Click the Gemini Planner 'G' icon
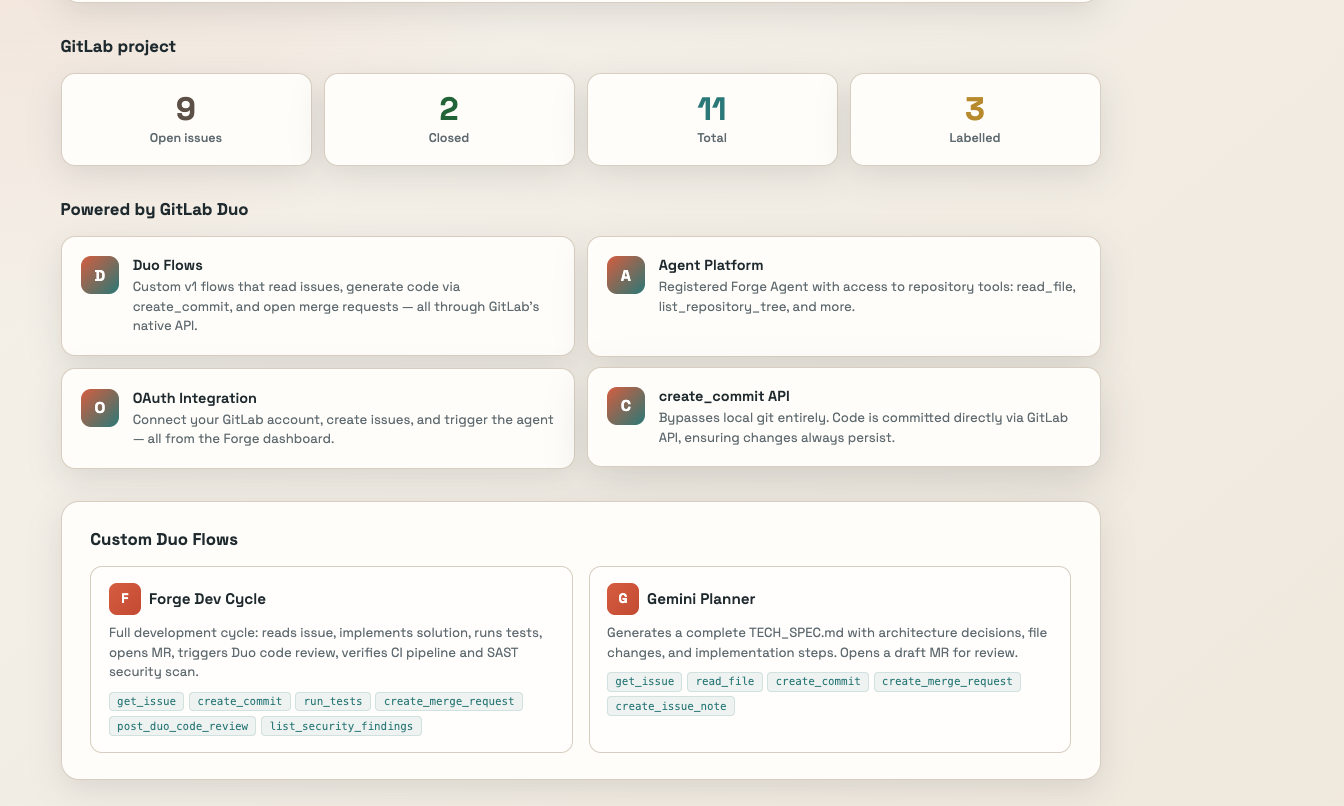Screen dimensions: 1344x806 623,599
